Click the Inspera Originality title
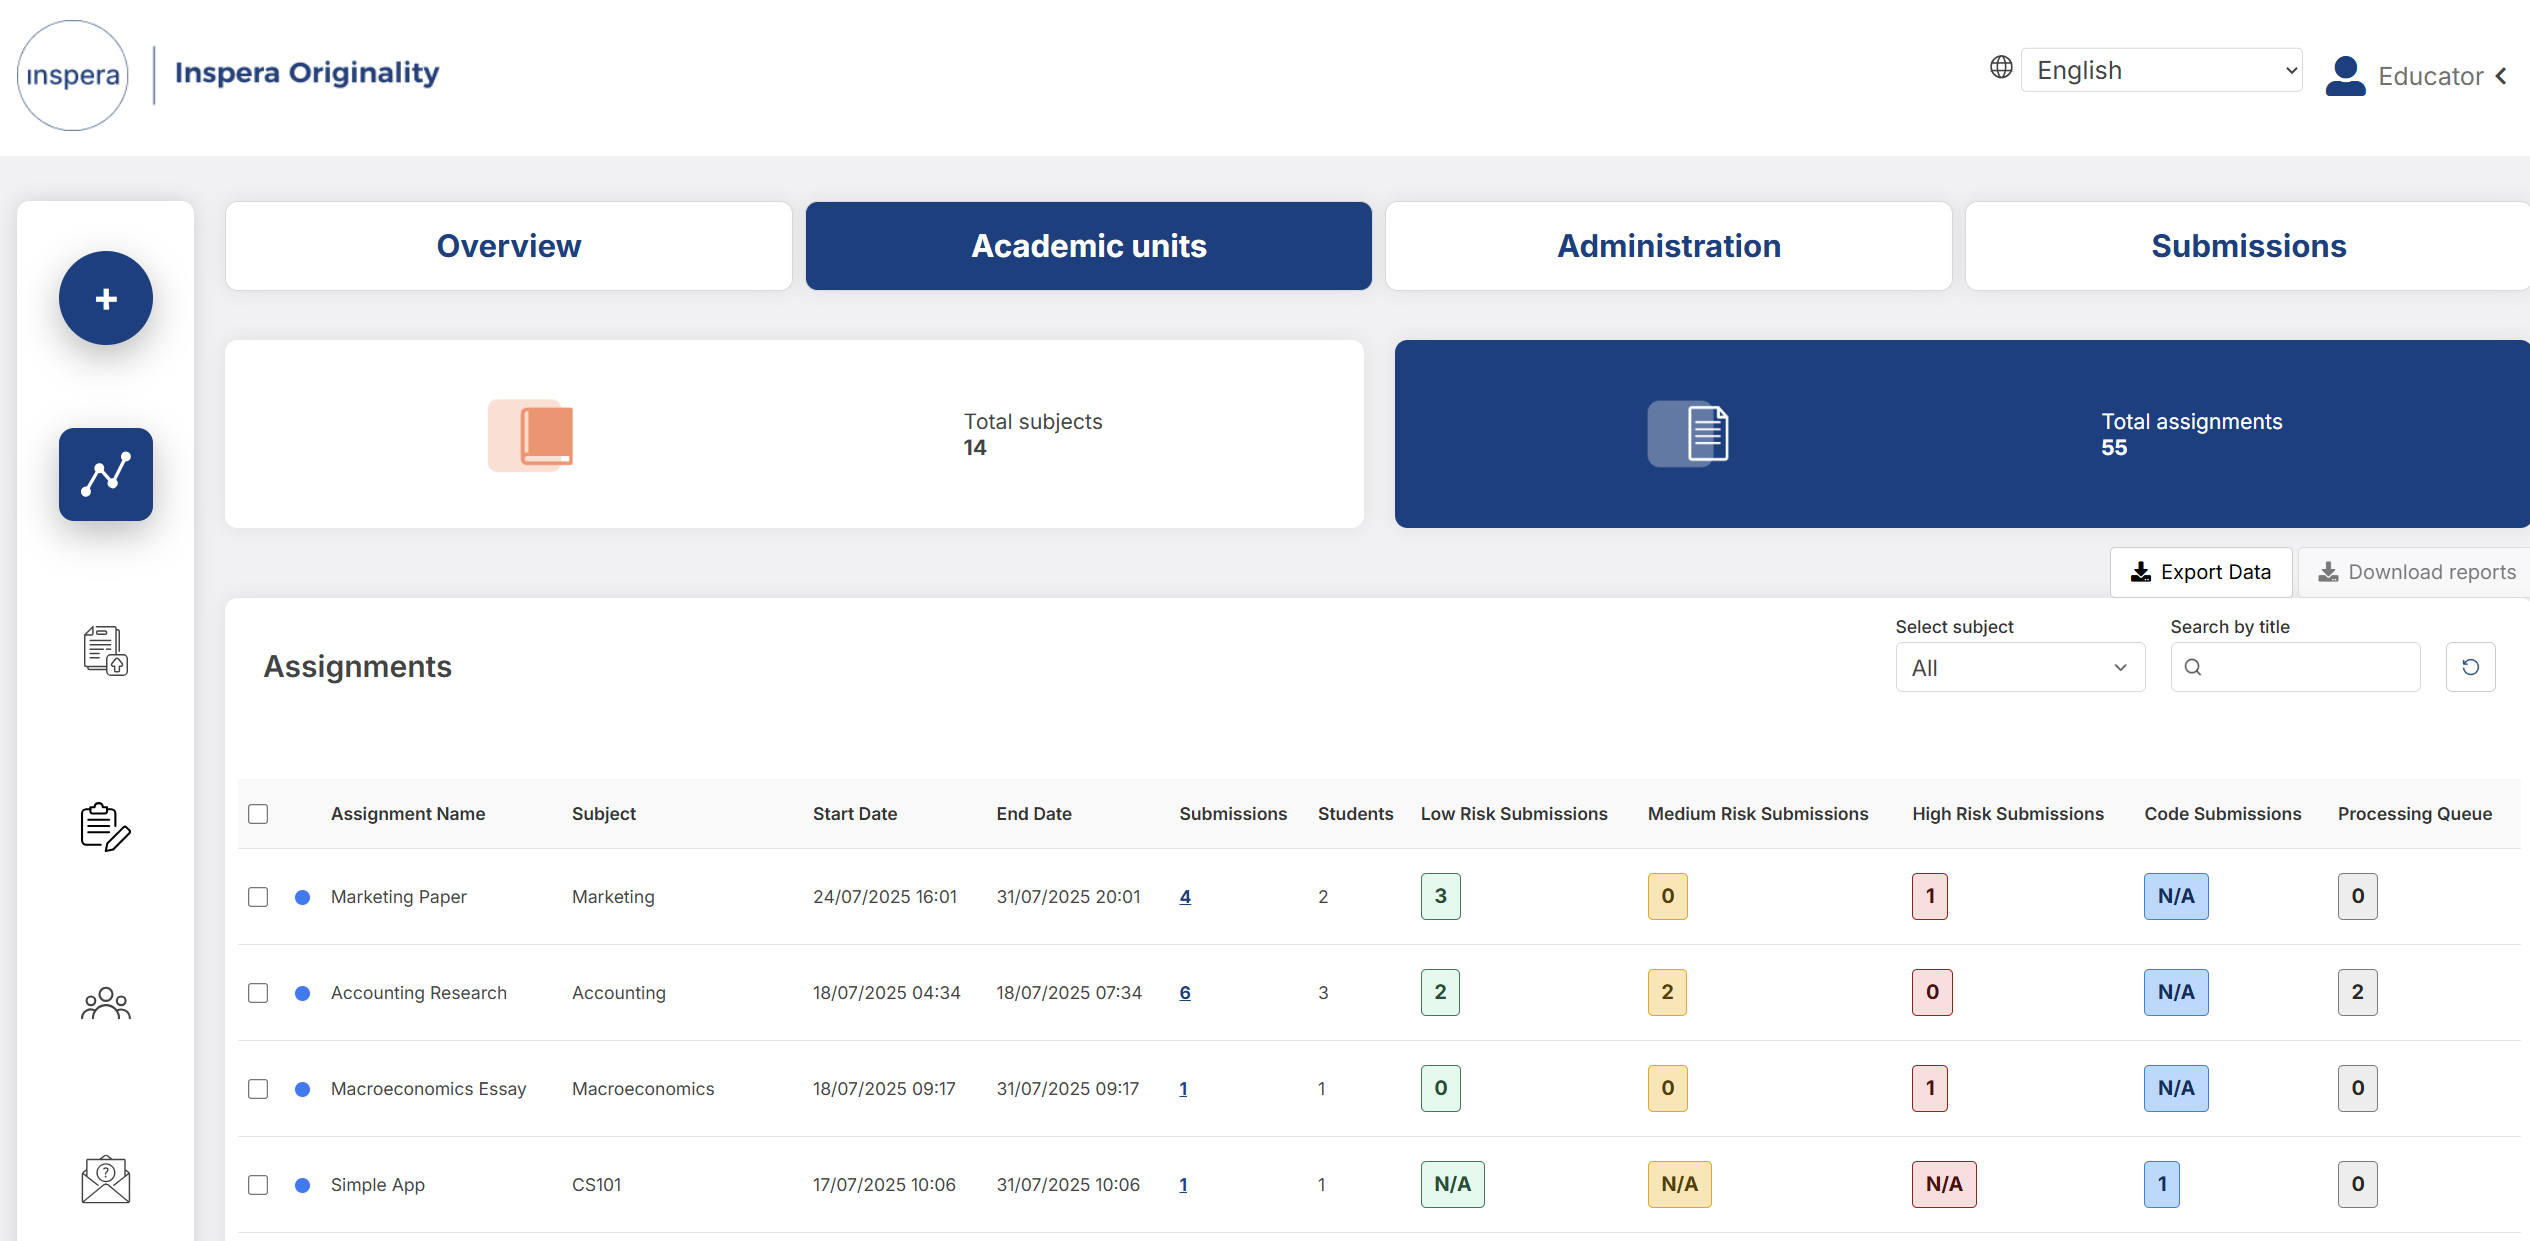 pyautogui.click(x=307, y=73)
